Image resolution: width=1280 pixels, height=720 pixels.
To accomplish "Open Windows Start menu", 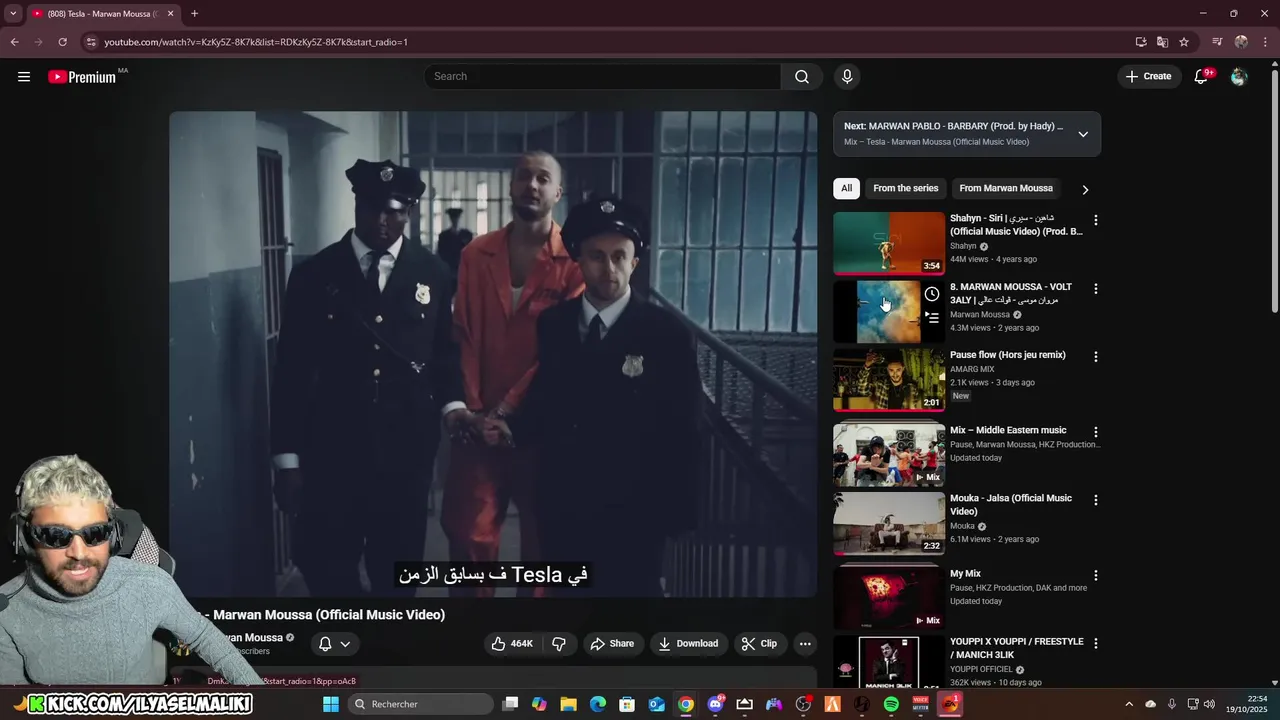I will pos(331,704).
